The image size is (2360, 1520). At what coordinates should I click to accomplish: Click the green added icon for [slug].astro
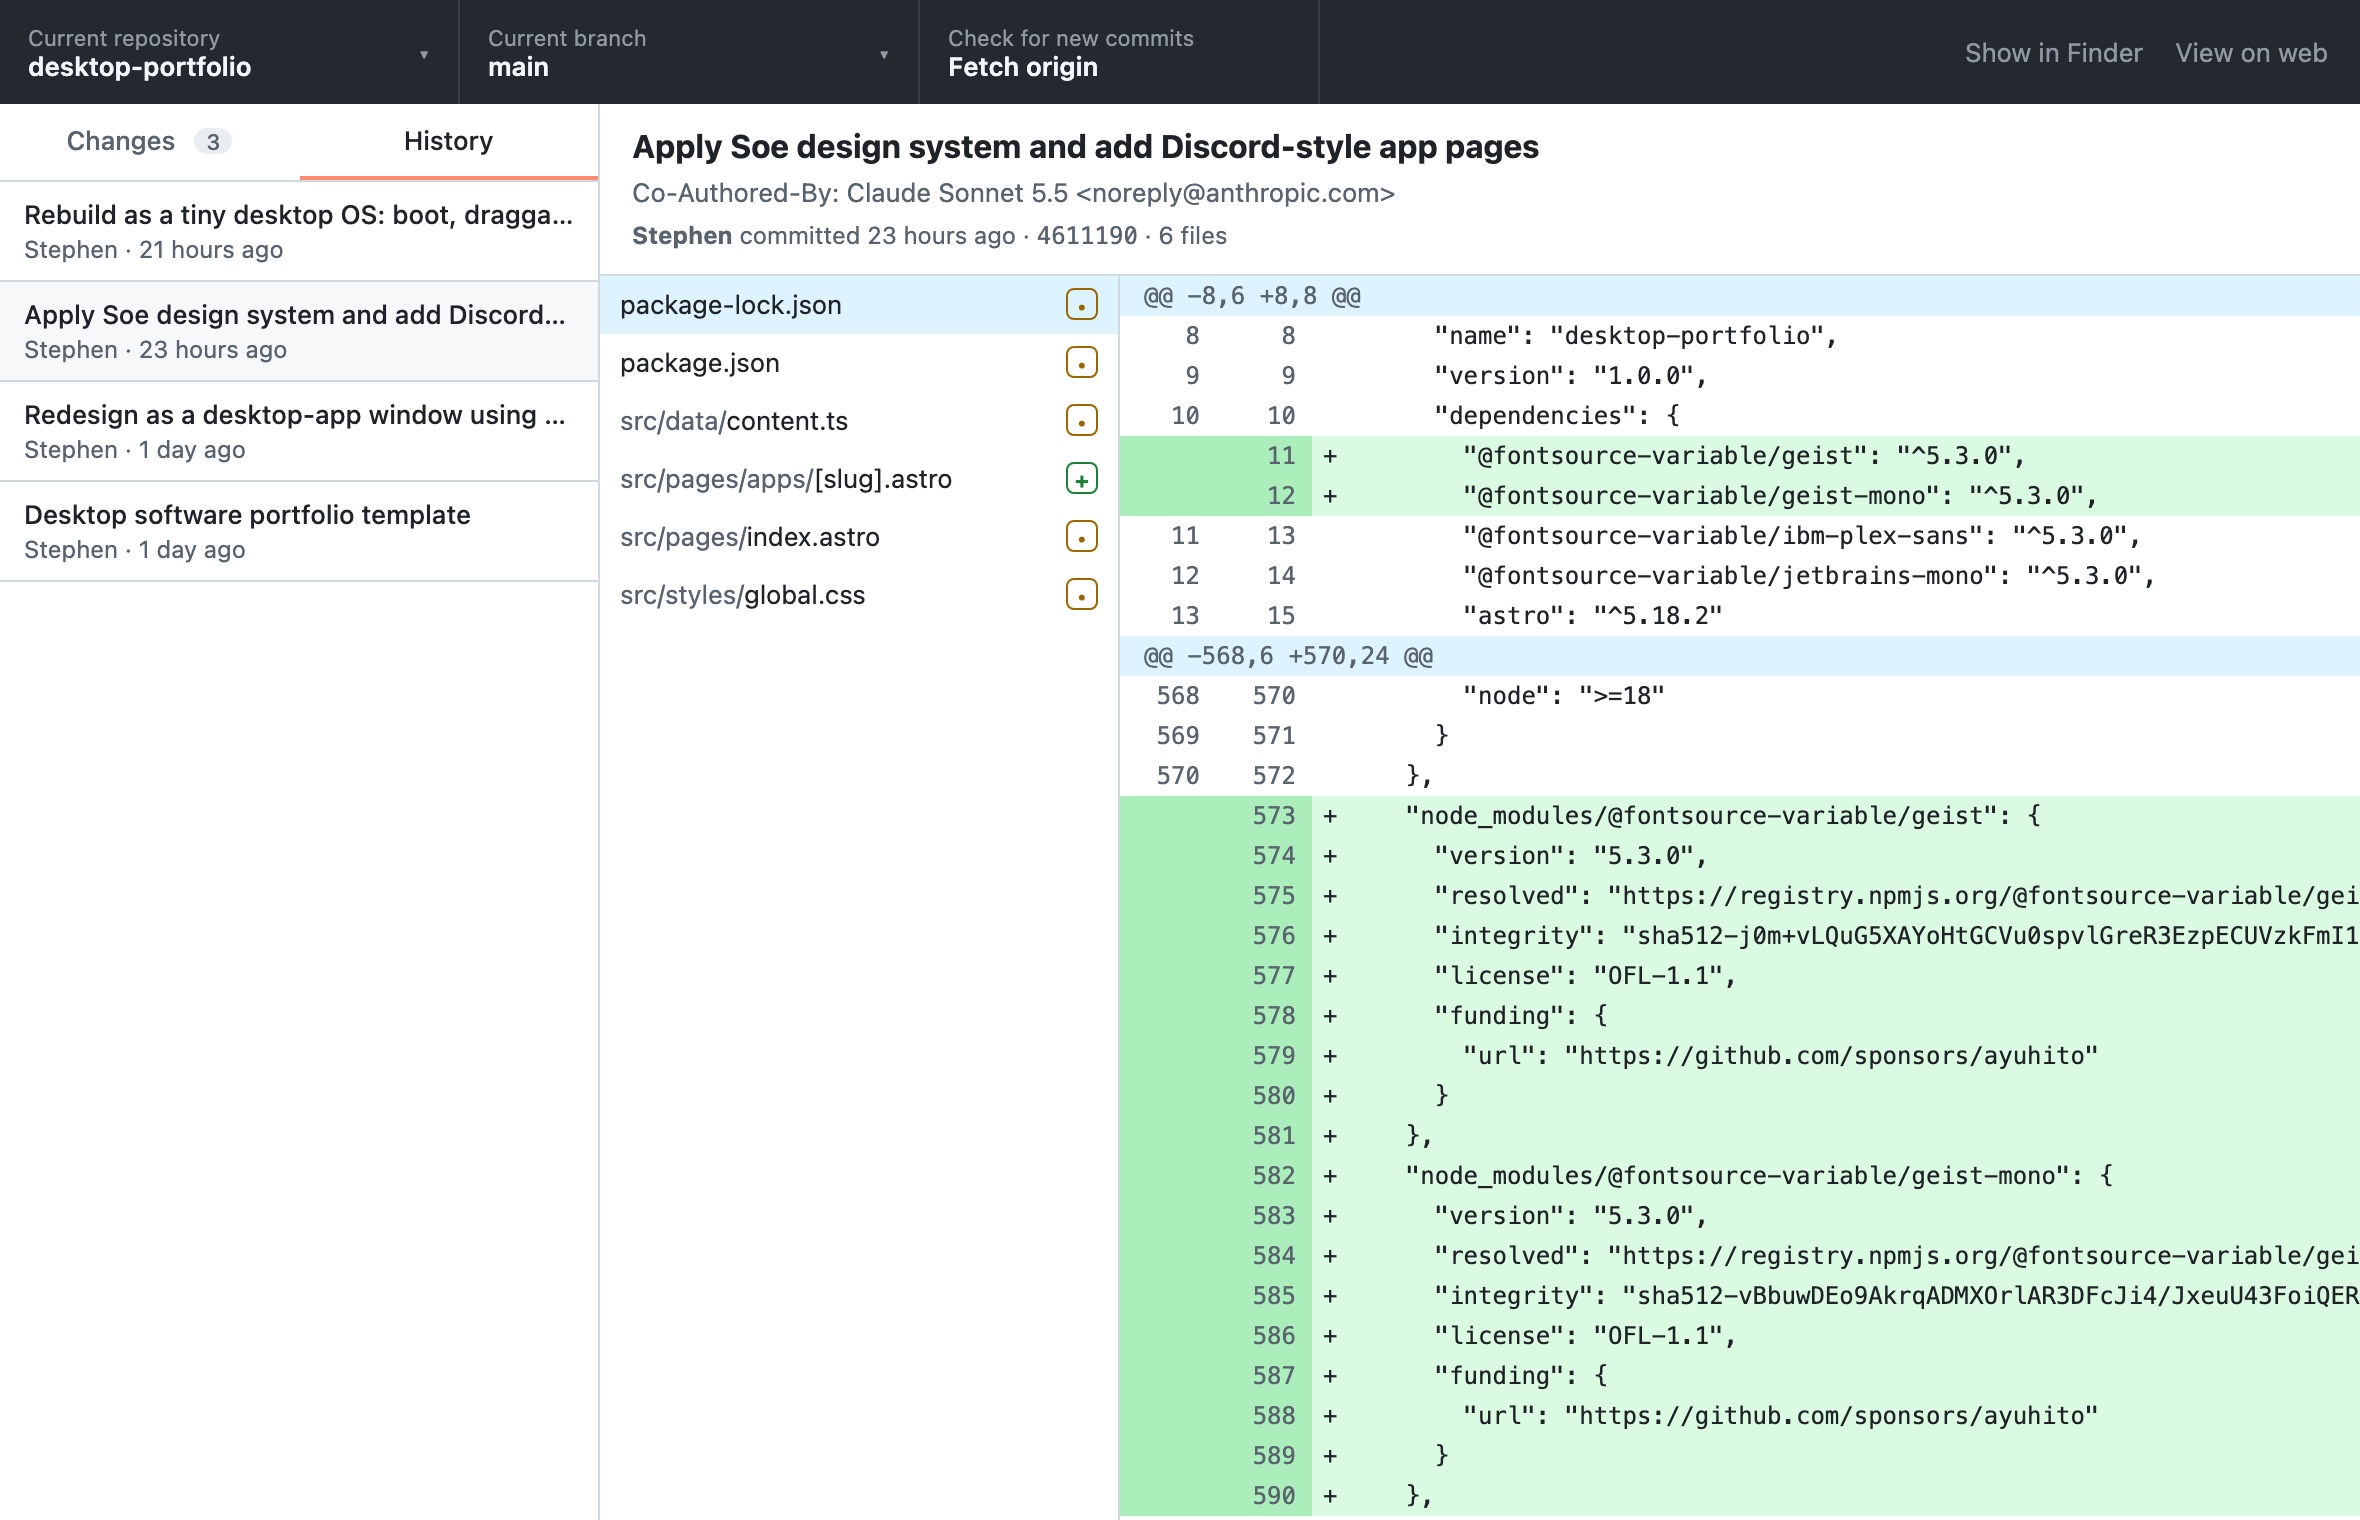[1081, 479]
